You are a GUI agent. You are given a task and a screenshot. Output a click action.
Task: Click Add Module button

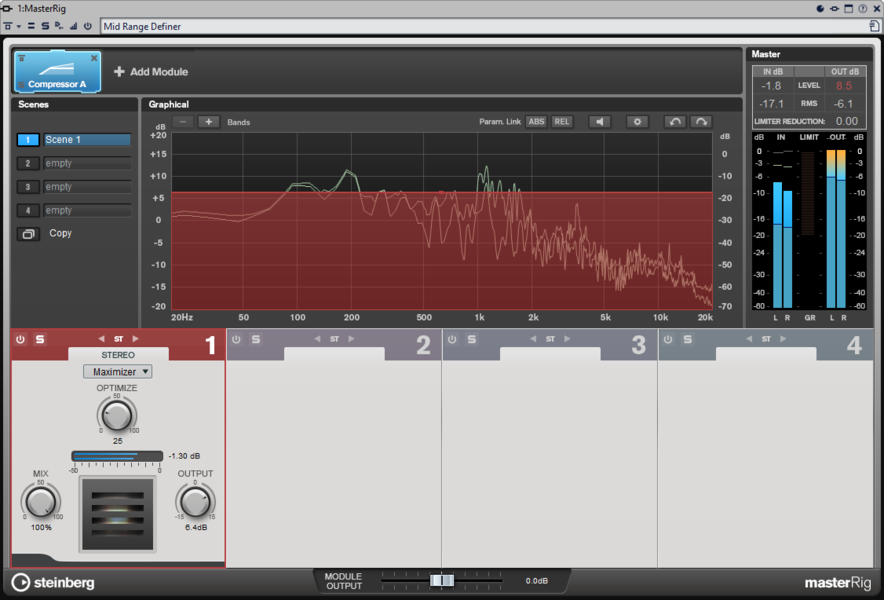click(151, 72)
